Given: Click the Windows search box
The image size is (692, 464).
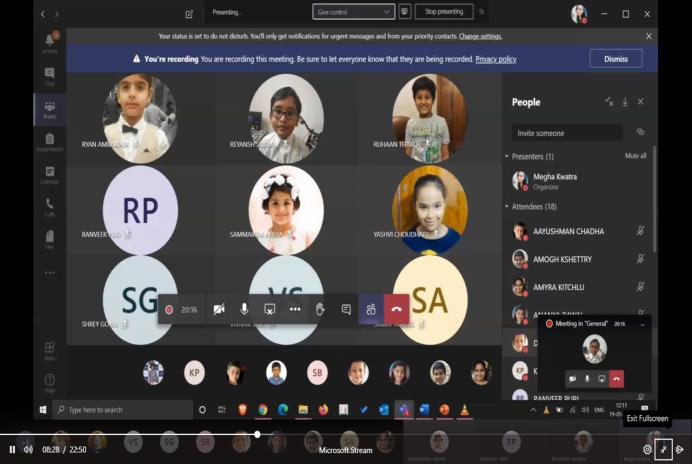Looking at the screenshot, I should (123, 410).
